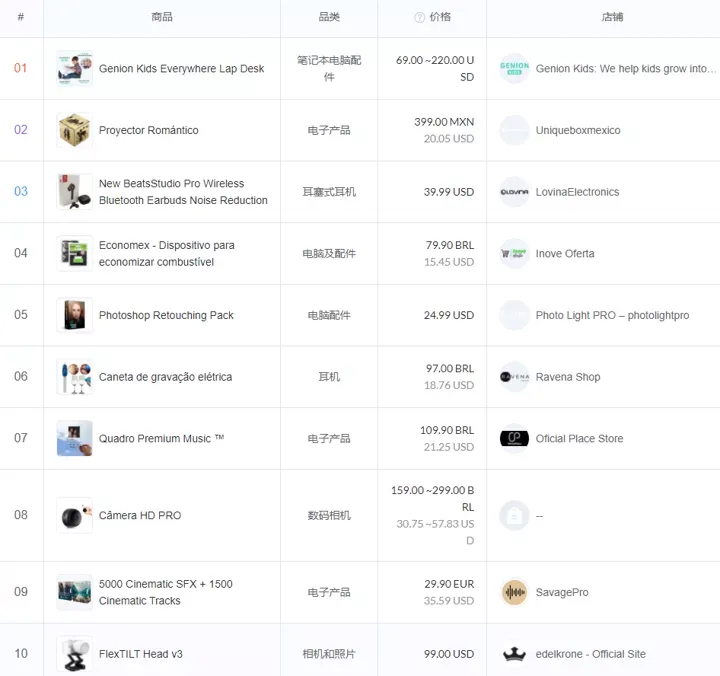Open the Genion Kids store logo
720x676 pixels.
pos(514,68)
